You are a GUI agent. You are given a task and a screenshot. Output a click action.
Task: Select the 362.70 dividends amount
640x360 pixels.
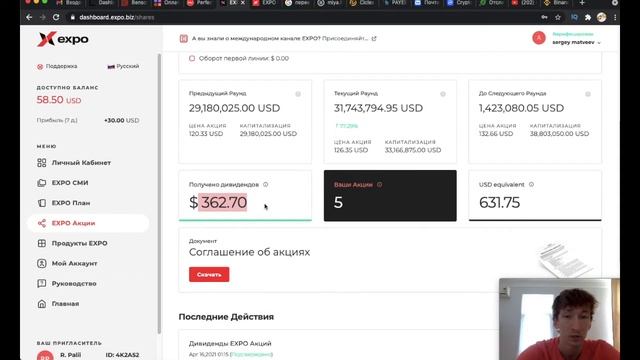(x=223, y=202)
